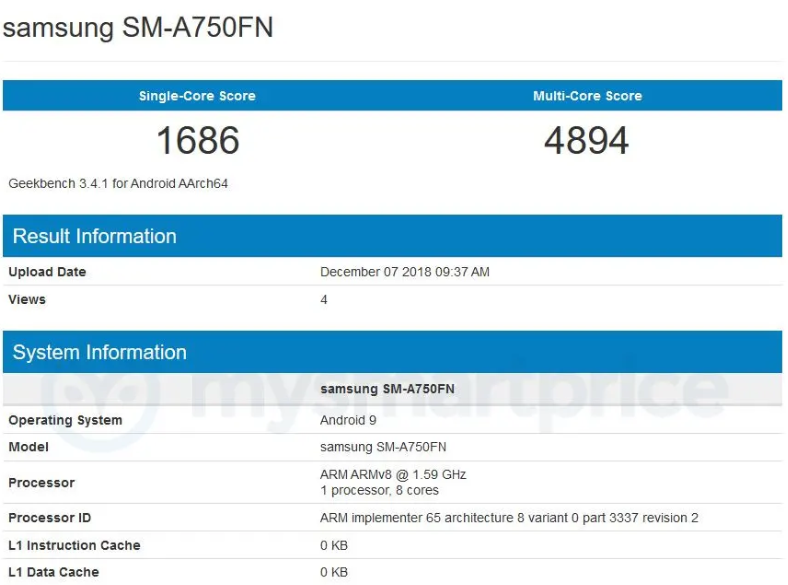This screenshot has width=788, height=585.
Task: Select the L1 Data Cache '0 KB' value
Action: (334, 572)
